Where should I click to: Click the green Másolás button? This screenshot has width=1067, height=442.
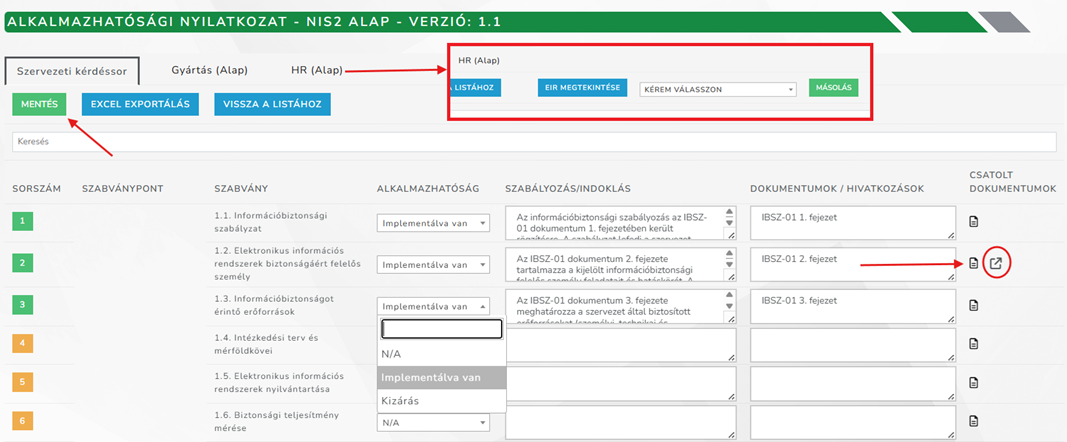[833, 88]
